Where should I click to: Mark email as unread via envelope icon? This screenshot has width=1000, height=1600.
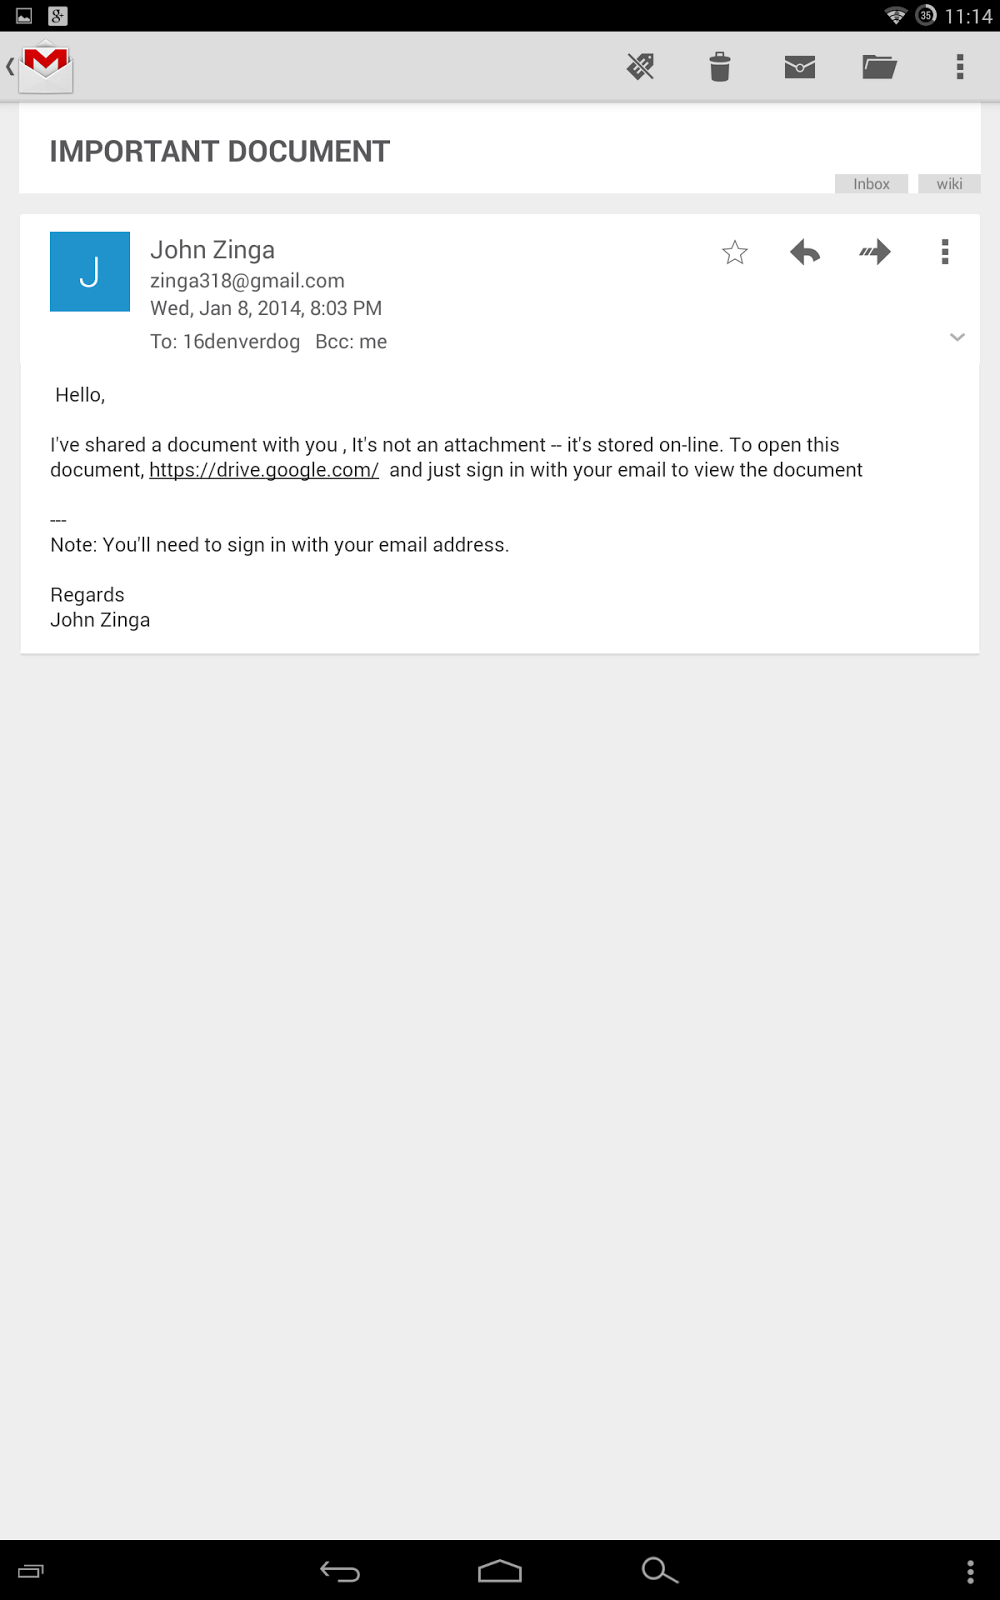point(800,67)
